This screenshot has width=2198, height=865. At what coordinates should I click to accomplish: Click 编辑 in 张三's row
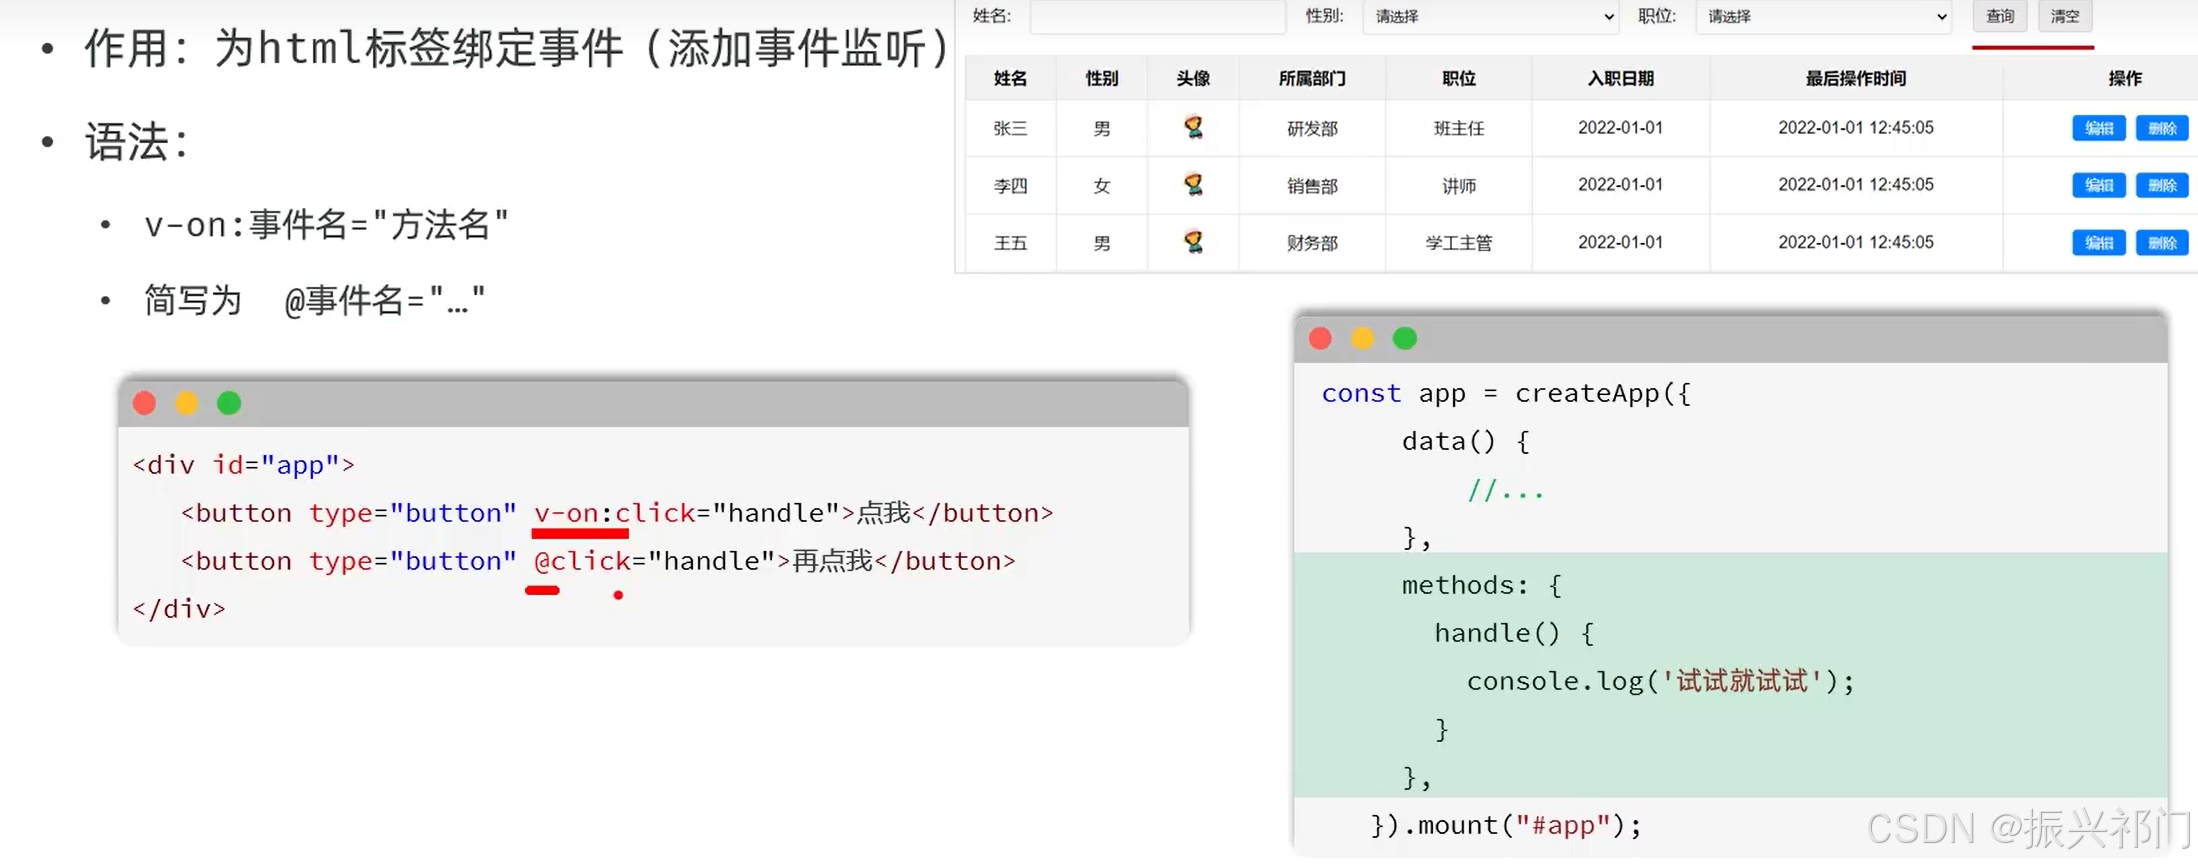click(x=2098, y=128)
